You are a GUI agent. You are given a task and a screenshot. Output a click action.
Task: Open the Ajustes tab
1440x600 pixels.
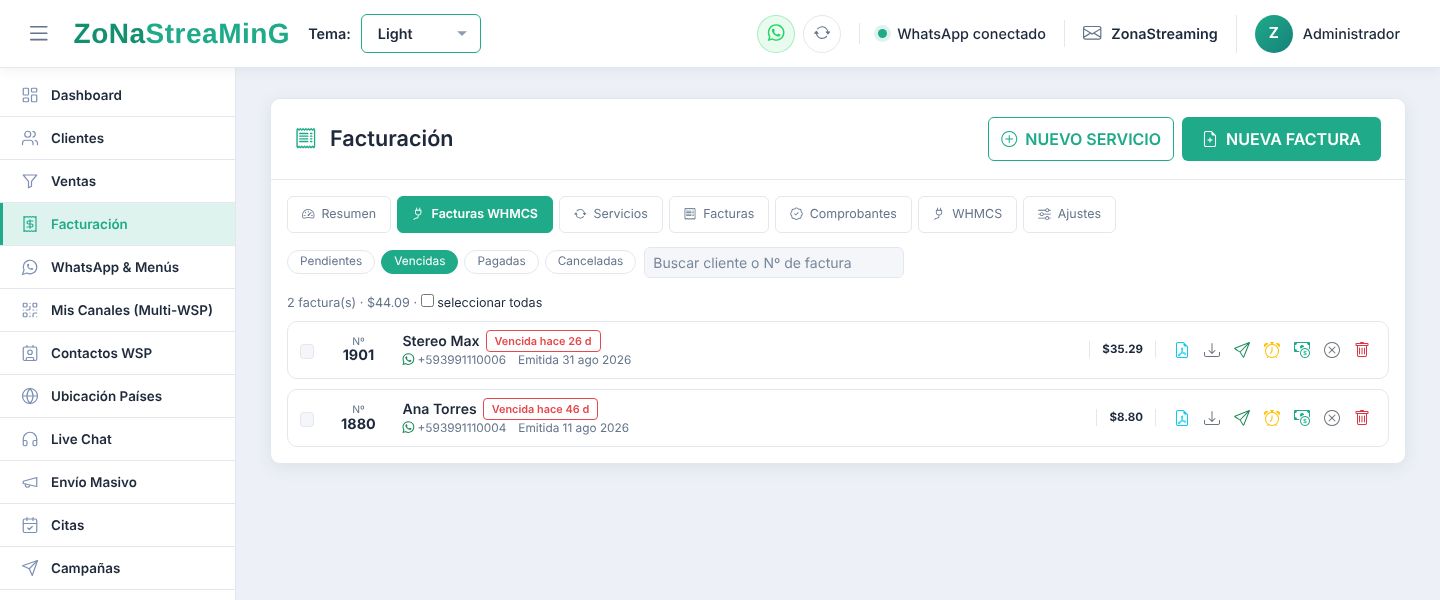pos(1069,214)
